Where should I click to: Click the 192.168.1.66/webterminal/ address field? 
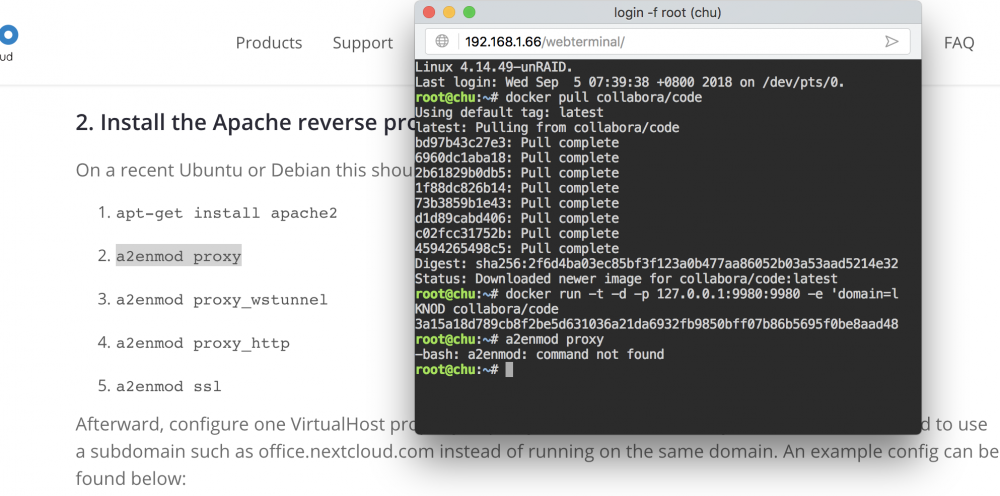[x=668, y=41]
